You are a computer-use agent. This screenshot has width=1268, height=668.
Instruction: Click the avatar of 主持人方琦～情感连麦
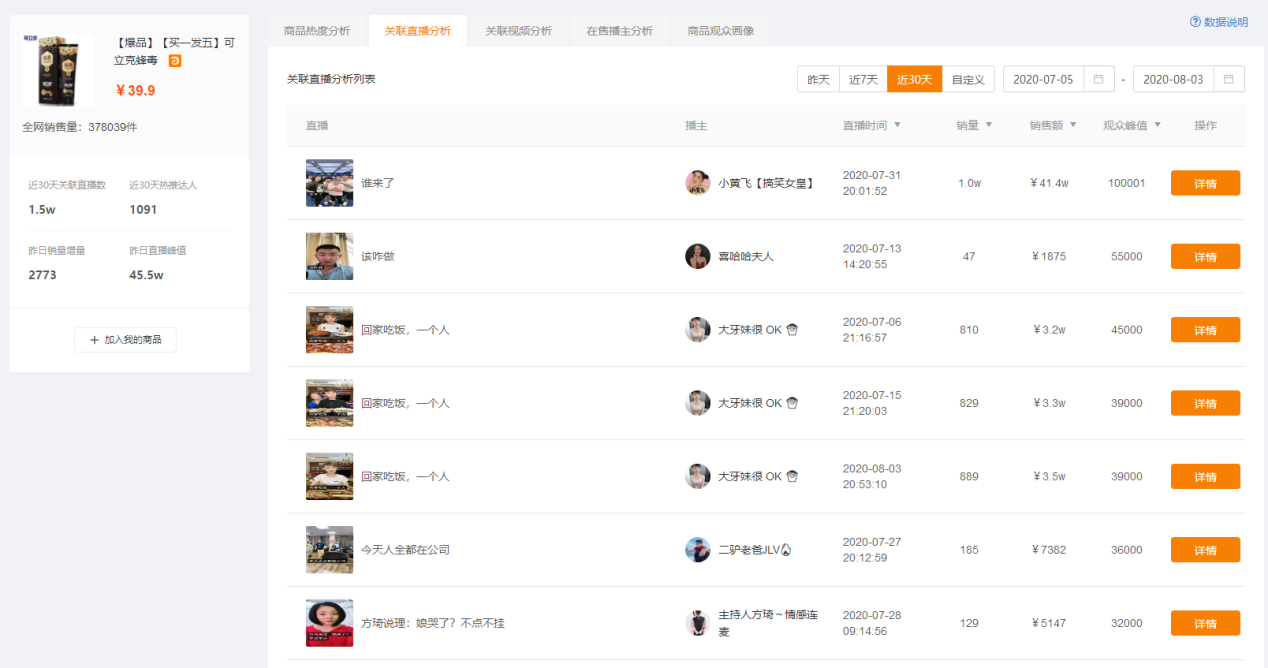click(x=698, y=623)
